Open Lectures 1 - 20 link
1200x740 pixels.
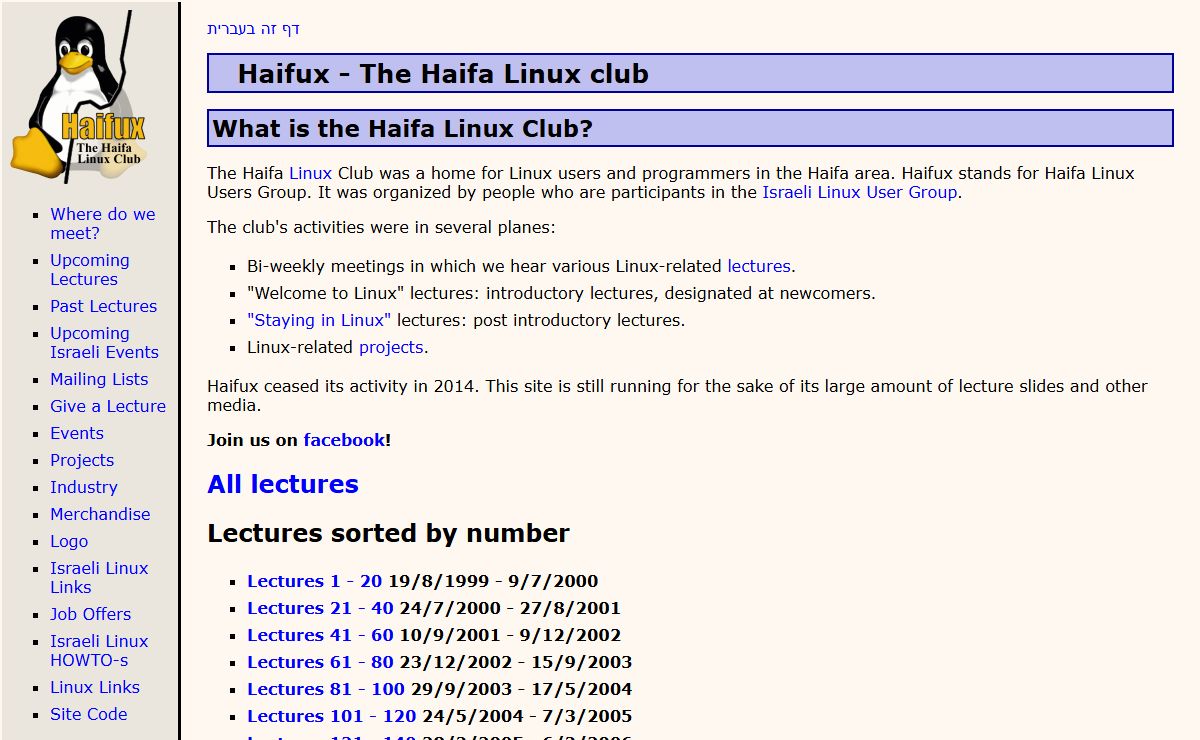coord(314,581)
